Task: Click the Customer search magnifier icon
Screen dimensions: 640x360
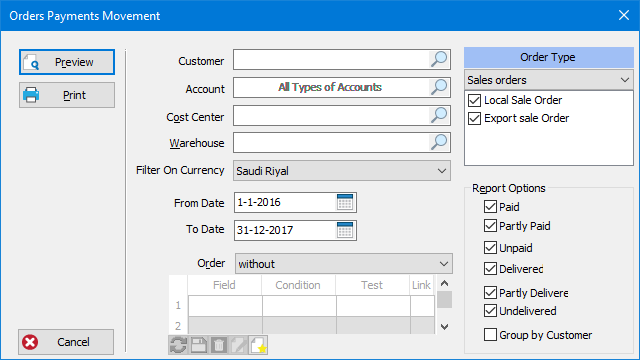Action: (x=439, y=60)
